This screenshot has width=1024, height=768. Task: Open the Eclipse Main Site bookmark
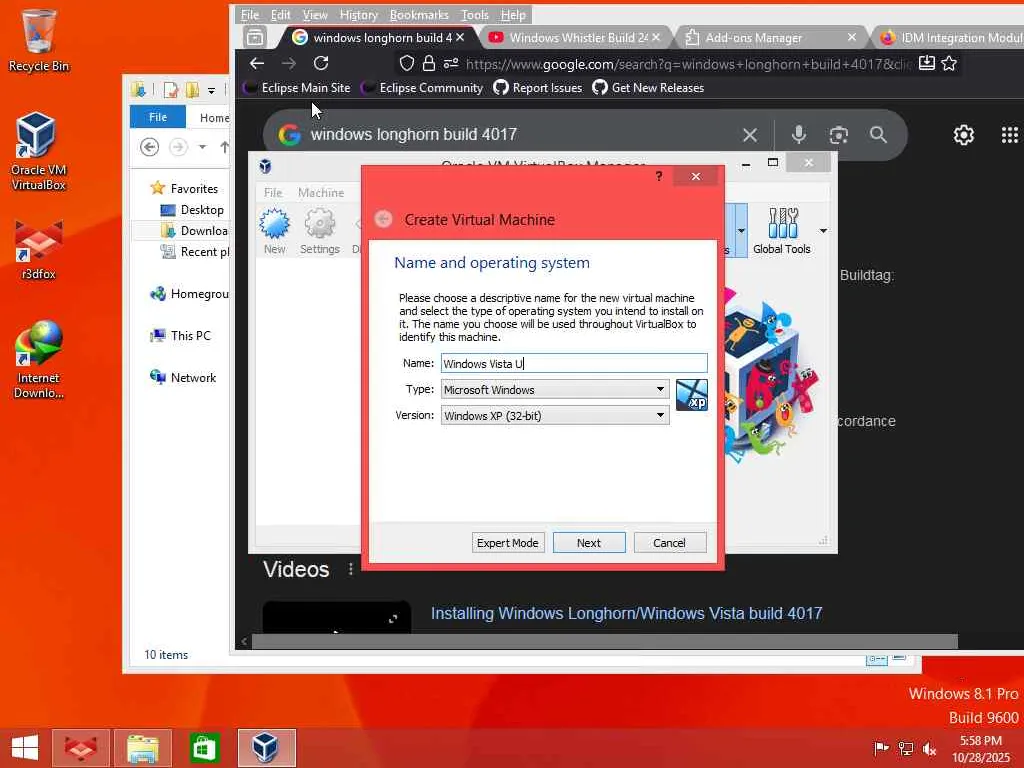point(297,88)
